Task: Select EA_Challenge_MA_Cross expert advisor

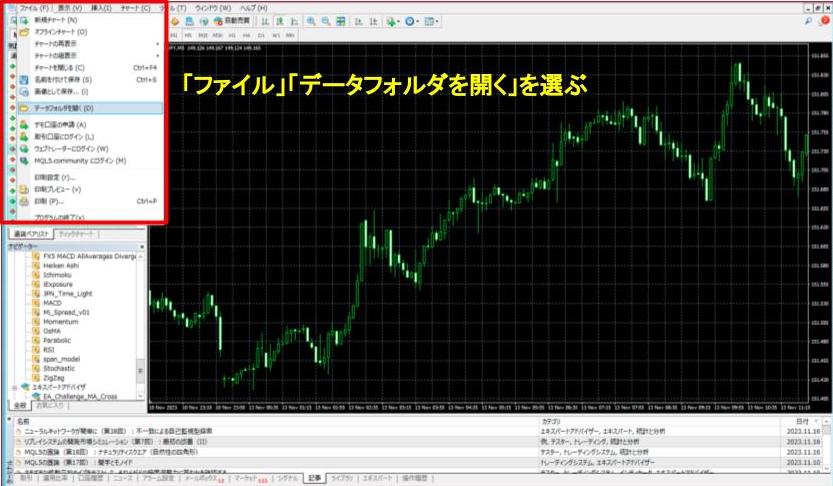Action: pos(80,396)
